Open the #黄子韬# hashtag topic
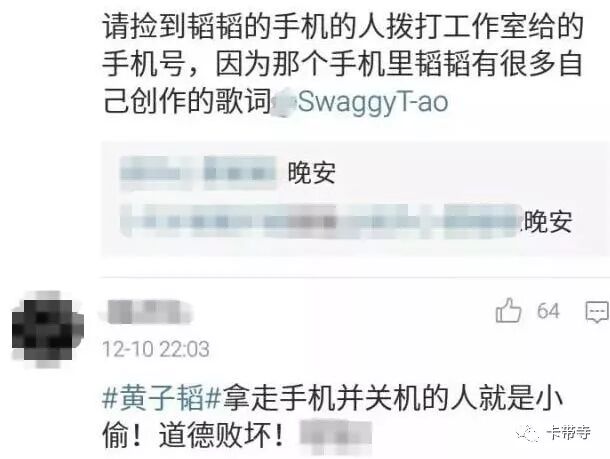Viewport: 610px width, 459px height. pos(161,397)
